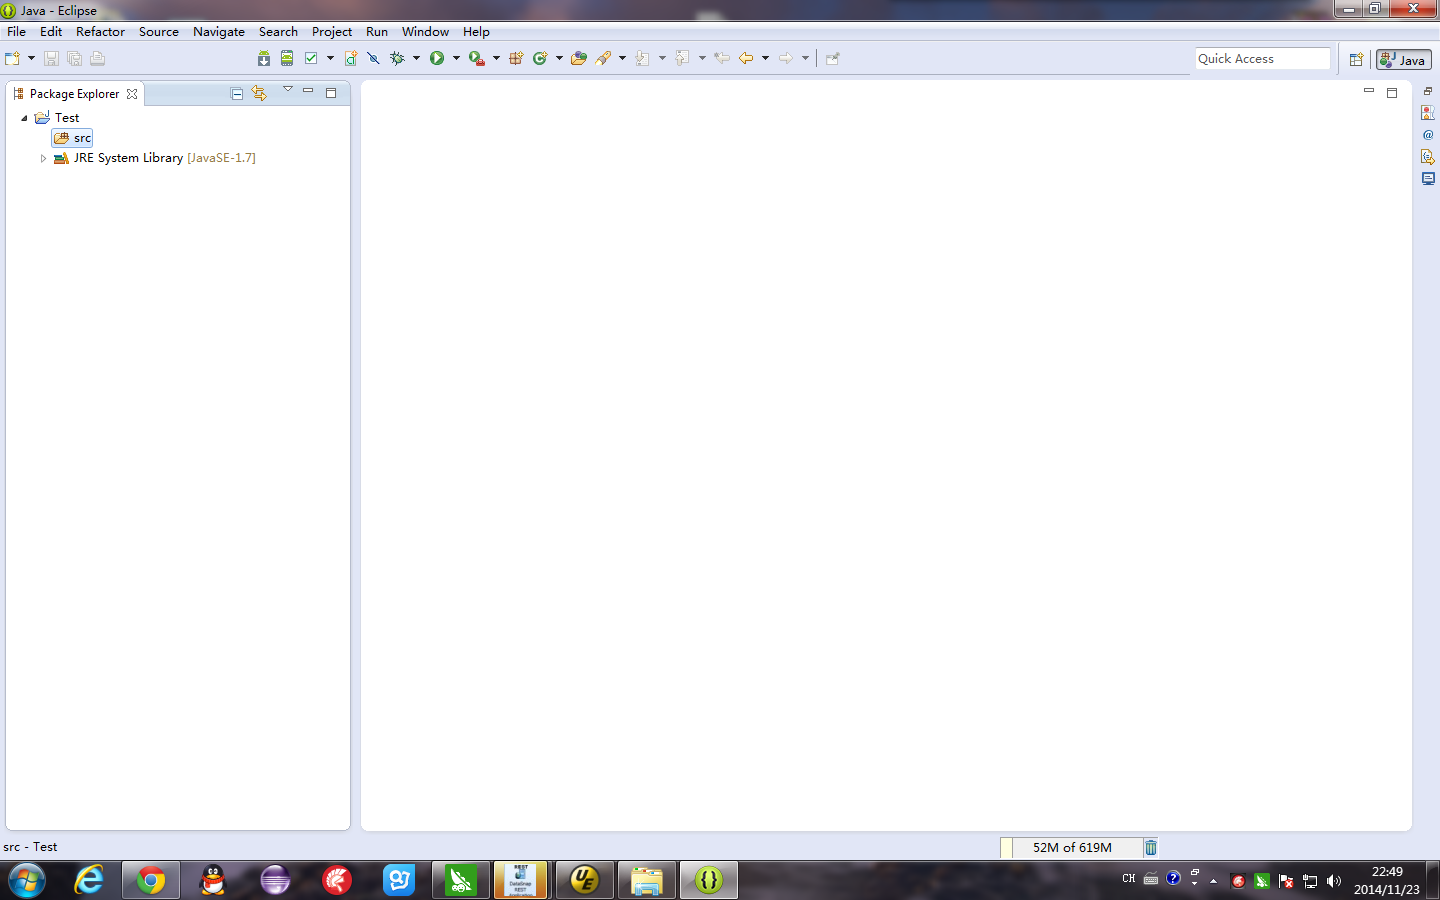Select the Test project

(x=57, y=118)
